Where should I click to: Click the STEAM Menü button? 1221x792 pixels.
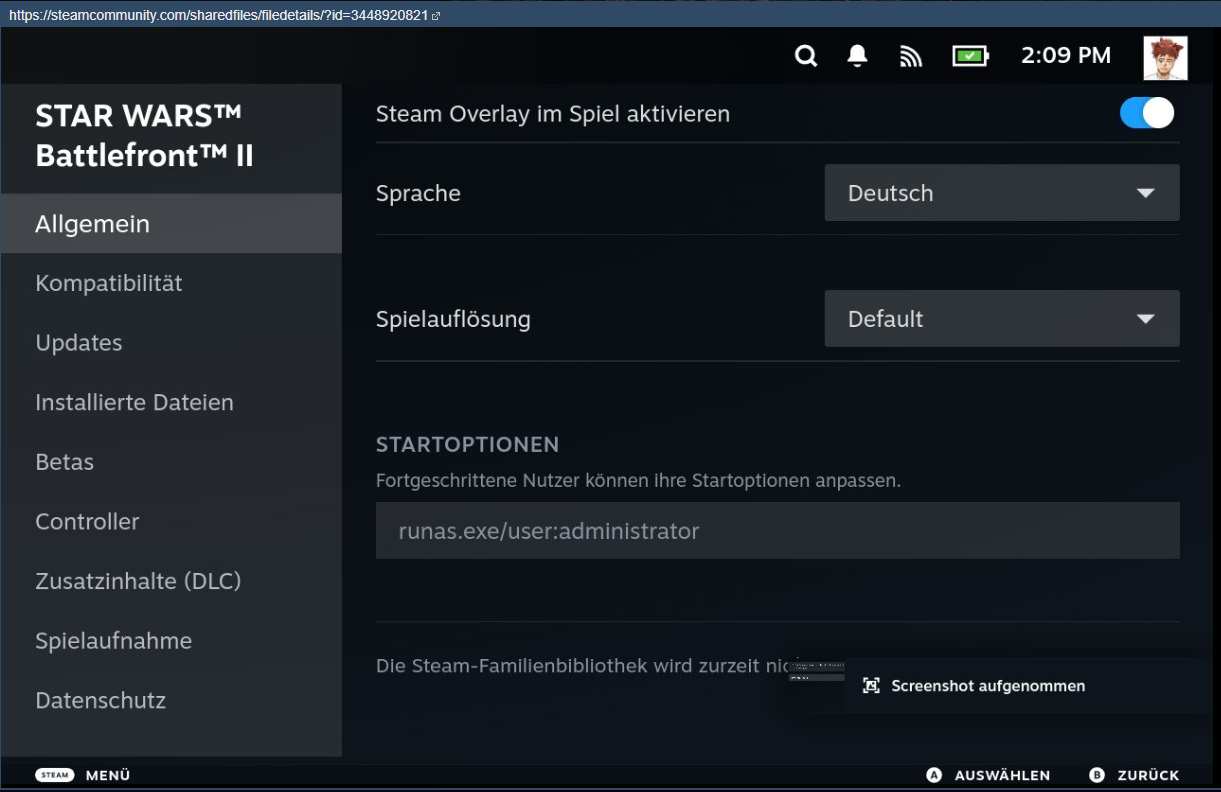(x=83, y=775)
